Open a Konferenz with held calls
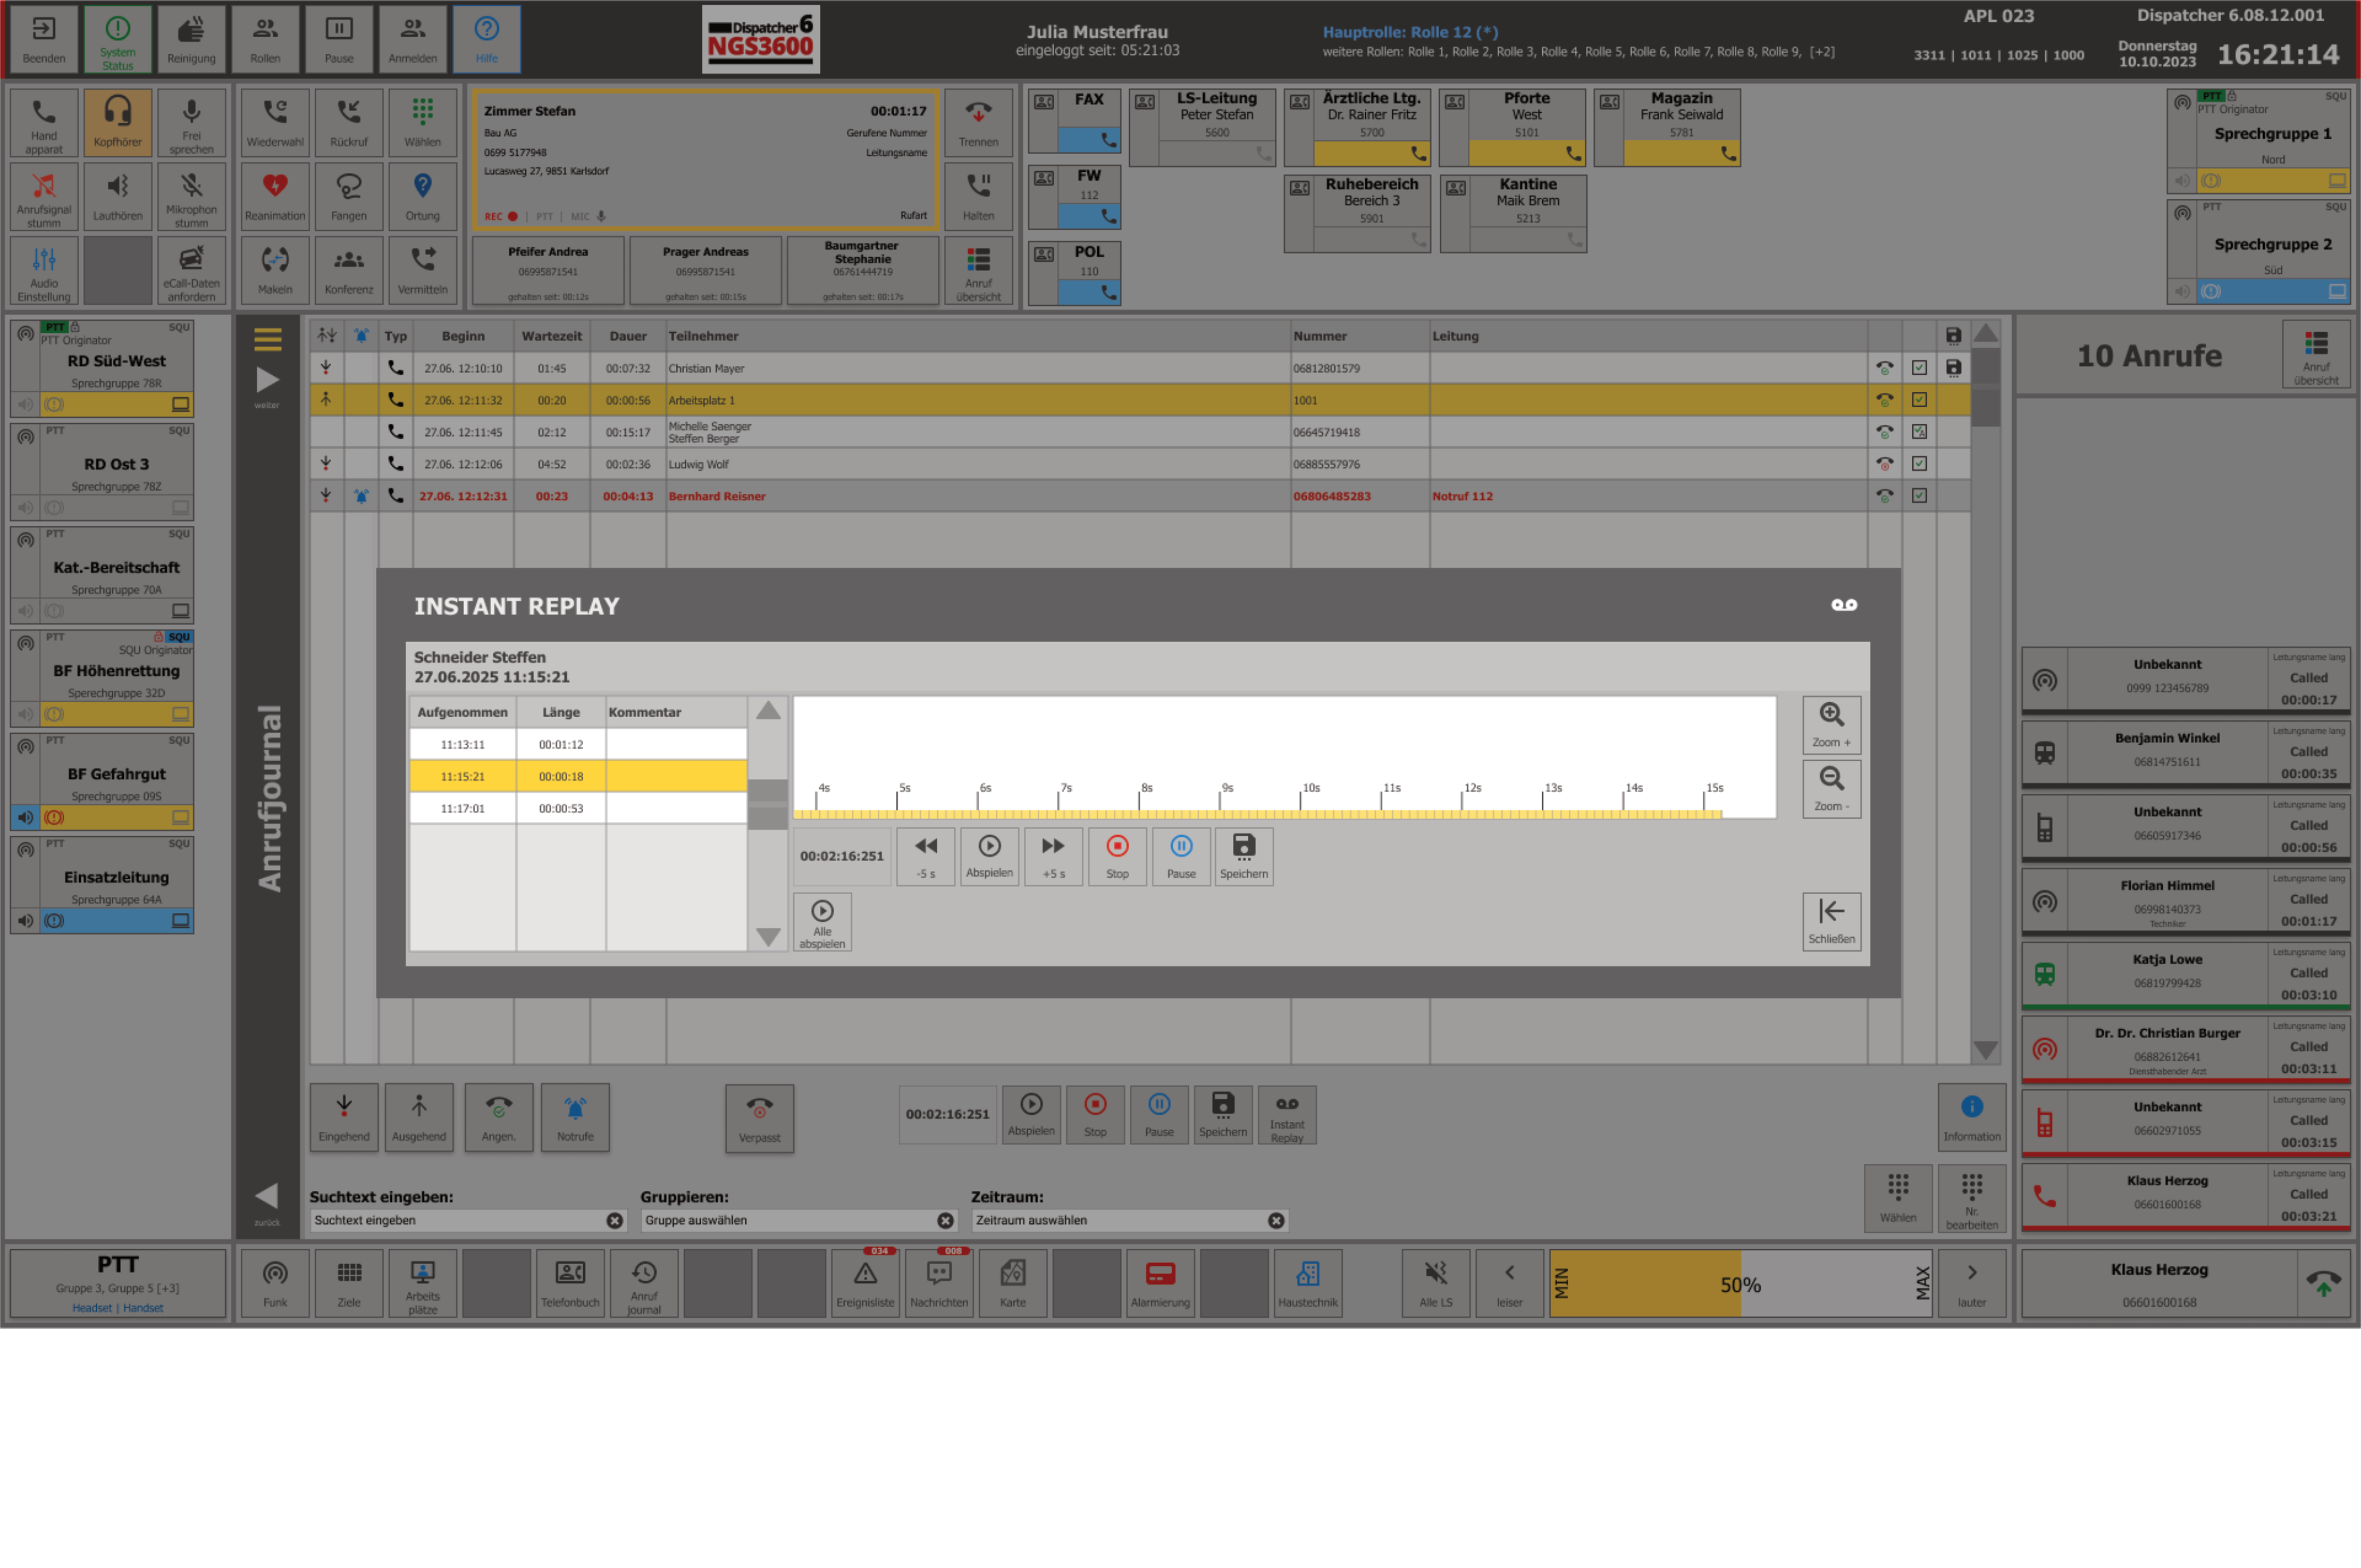The width and height of the screenshot is (2361, 1568). [x=348, y=270]
